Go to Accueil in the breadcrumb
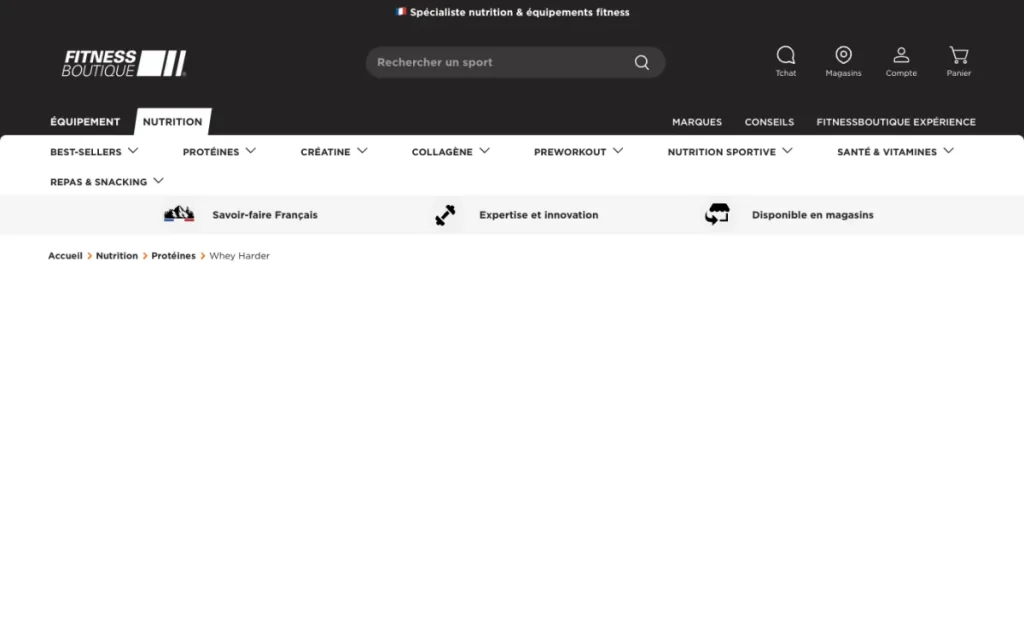1024x641 pixels. point(65,256)
